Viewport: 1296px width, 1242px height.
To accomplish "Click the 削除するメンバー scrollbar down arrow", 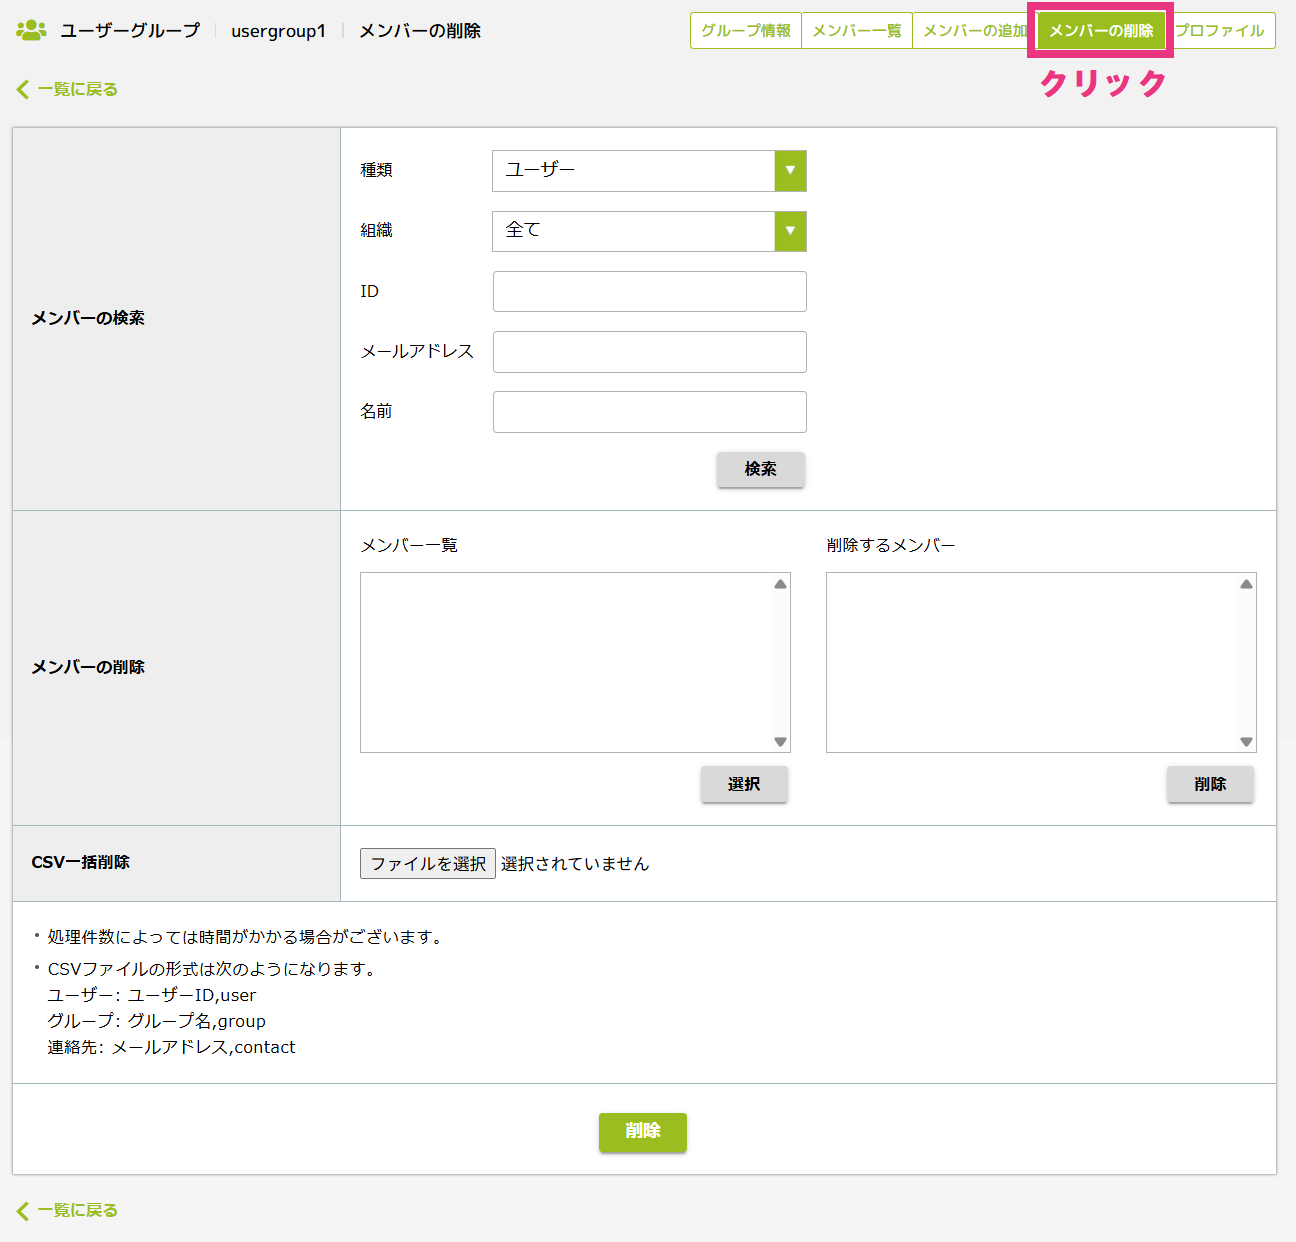I will point(1246,742).
